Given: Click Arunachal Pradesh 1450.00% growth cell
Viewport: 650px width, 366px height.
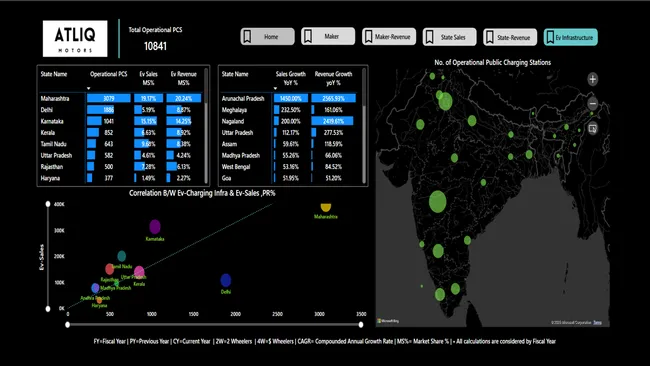Looking at the screenshot, I should click(291, 98).
